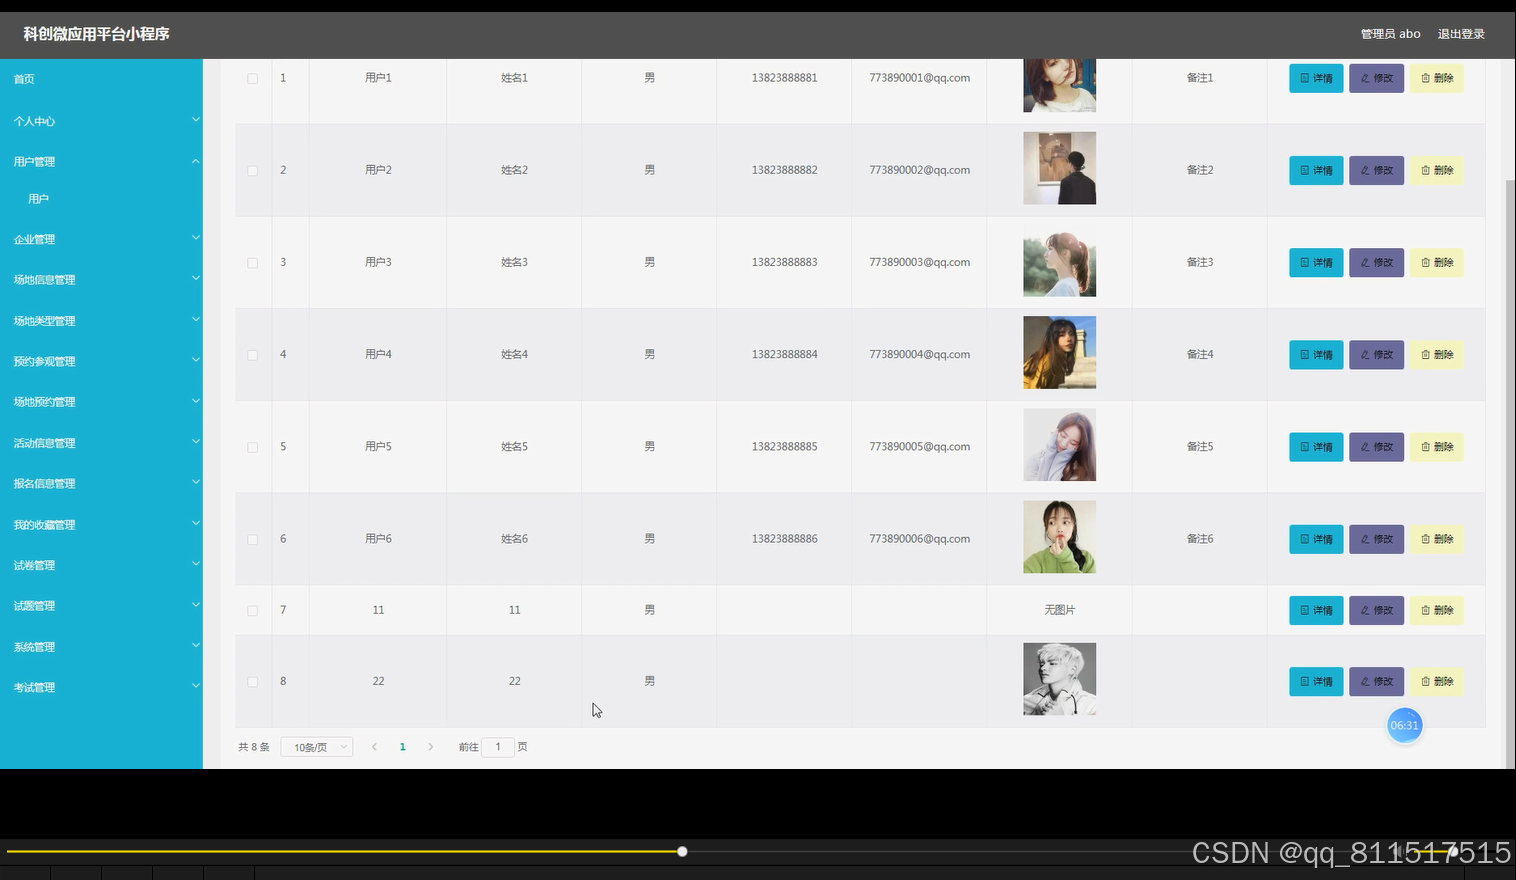Go to the next page arrow
The width and height of the screenshot is (1516, 880).
click(431, 747)
